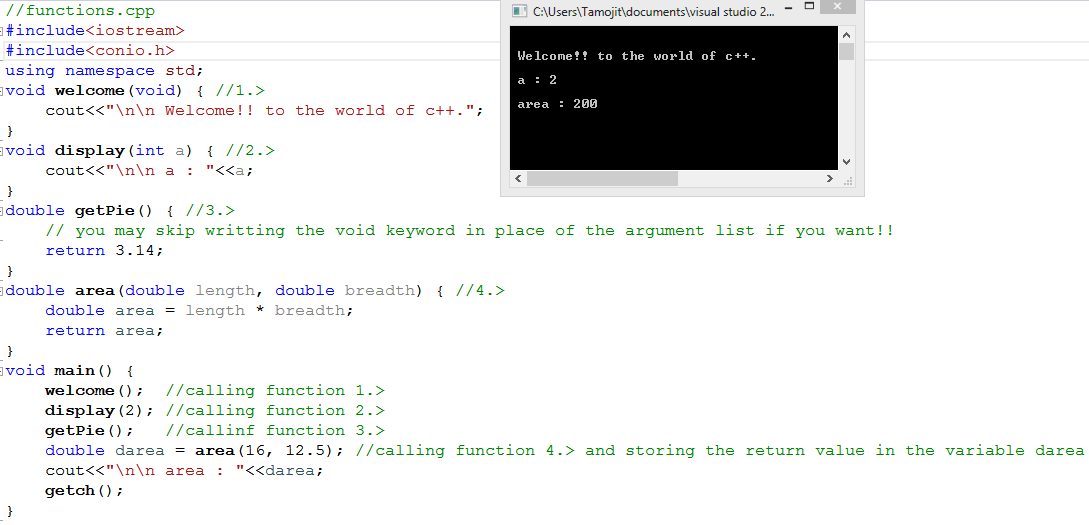
Task: Click the 'display(2);' call inside main
Action: point(100,410)
